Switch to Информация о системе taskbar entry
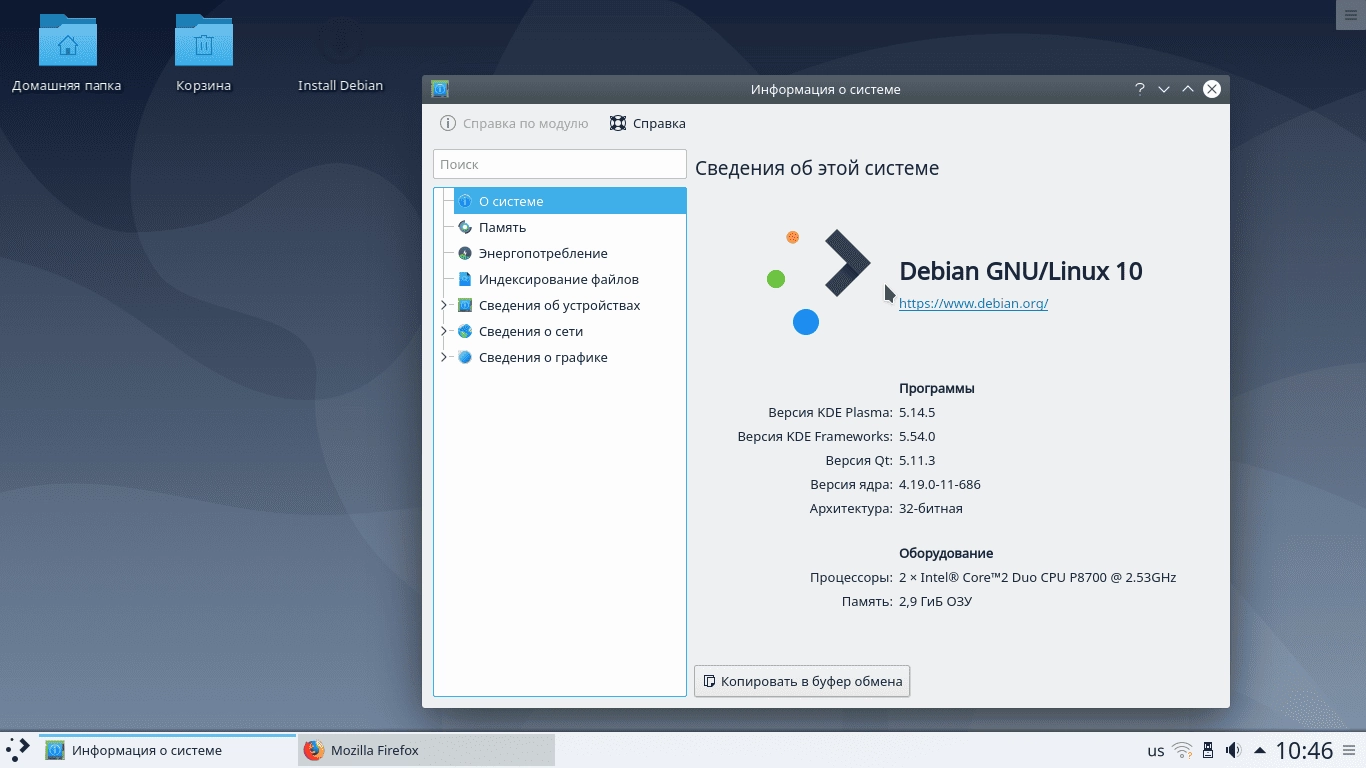The image size is (1366, 768). click(168, 750)
